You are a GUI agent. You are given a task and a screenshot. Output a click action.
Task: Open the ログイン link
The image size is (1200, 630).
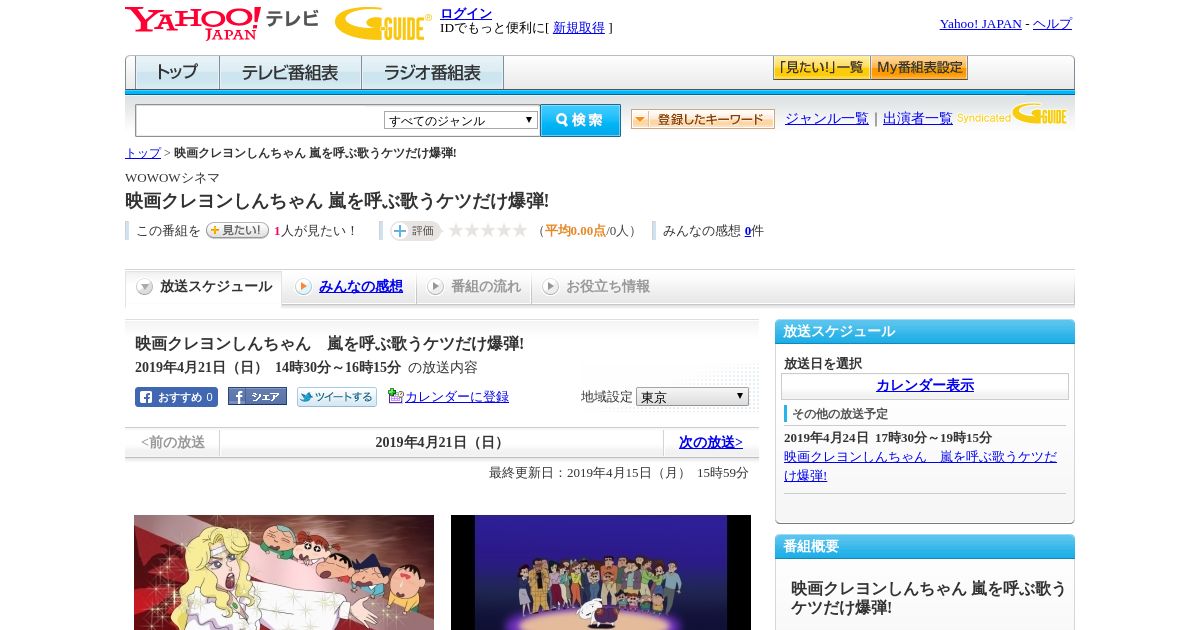tap(466, 13)
